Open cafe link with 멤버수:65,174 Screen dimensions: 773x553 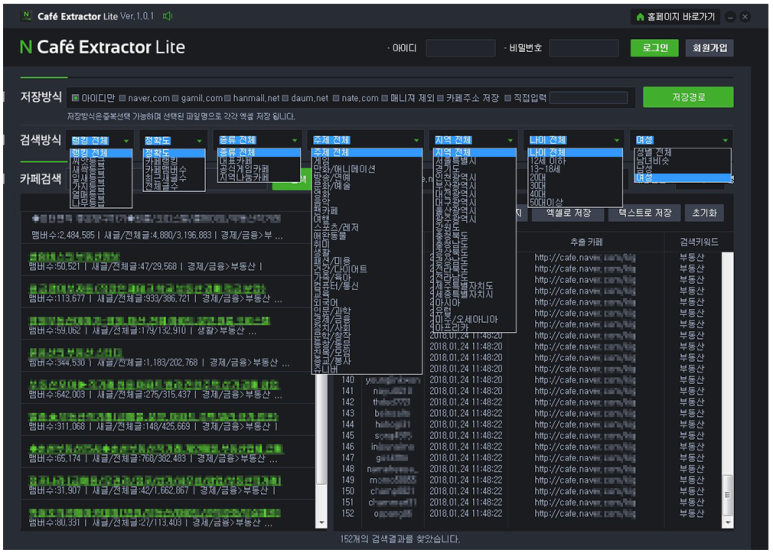coord(156,449)
